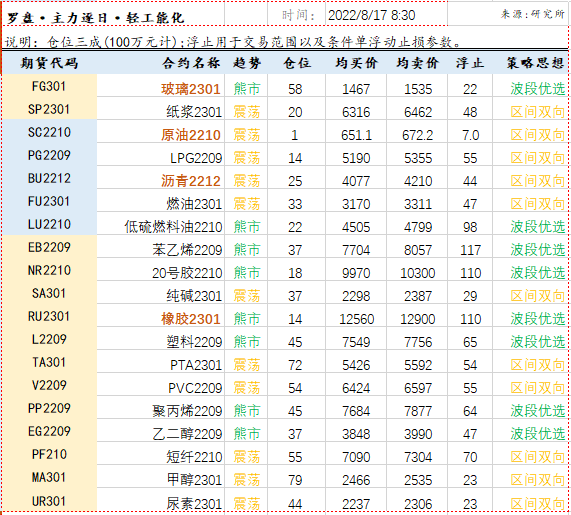The height and width of the screenshot is (515, 571).
Task: Click the 尿素2301 contract name
Action: [x=194, y=504]
